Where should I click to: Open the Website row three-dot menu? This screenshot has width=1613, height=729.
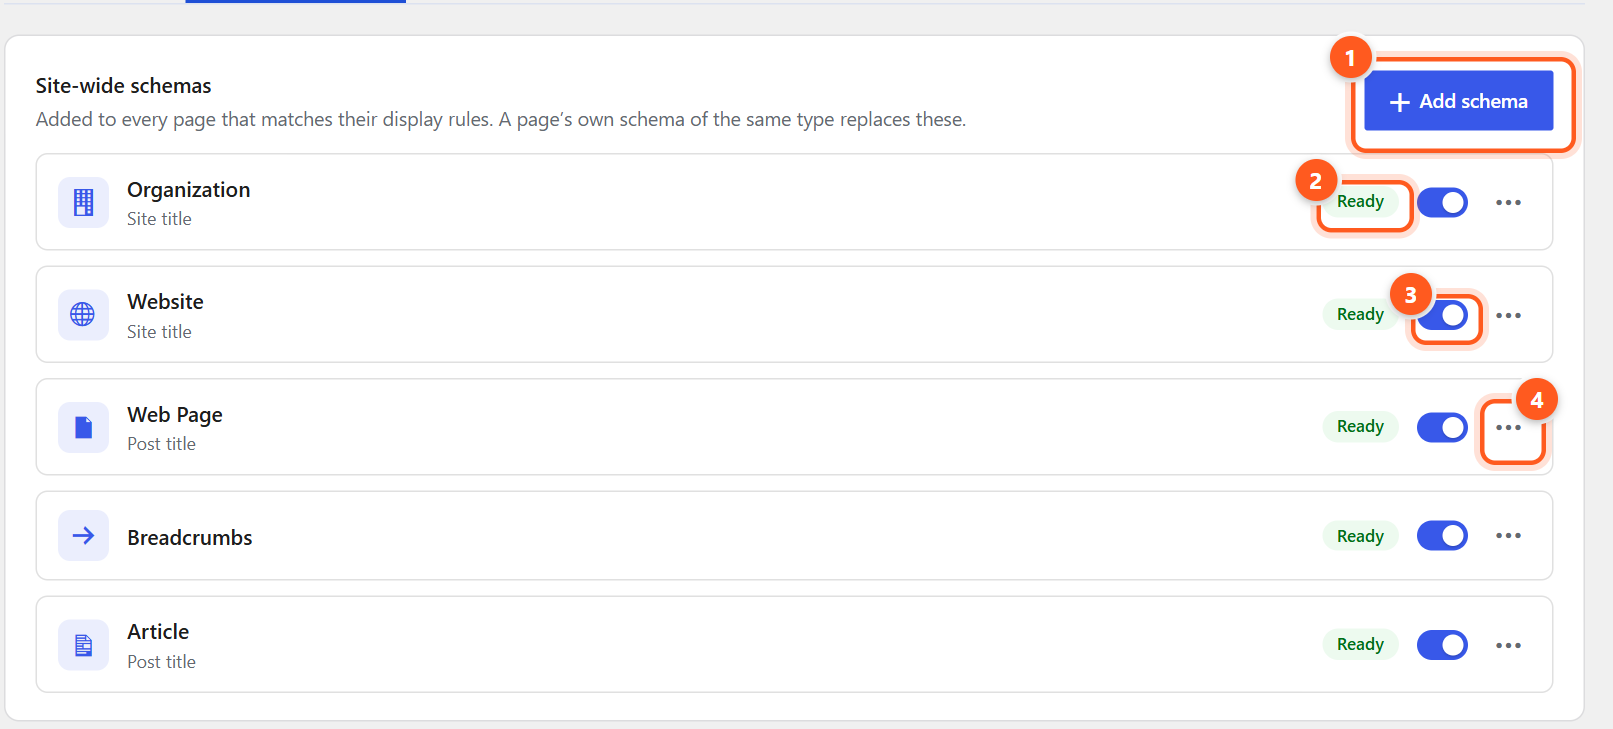point(1508,315)
